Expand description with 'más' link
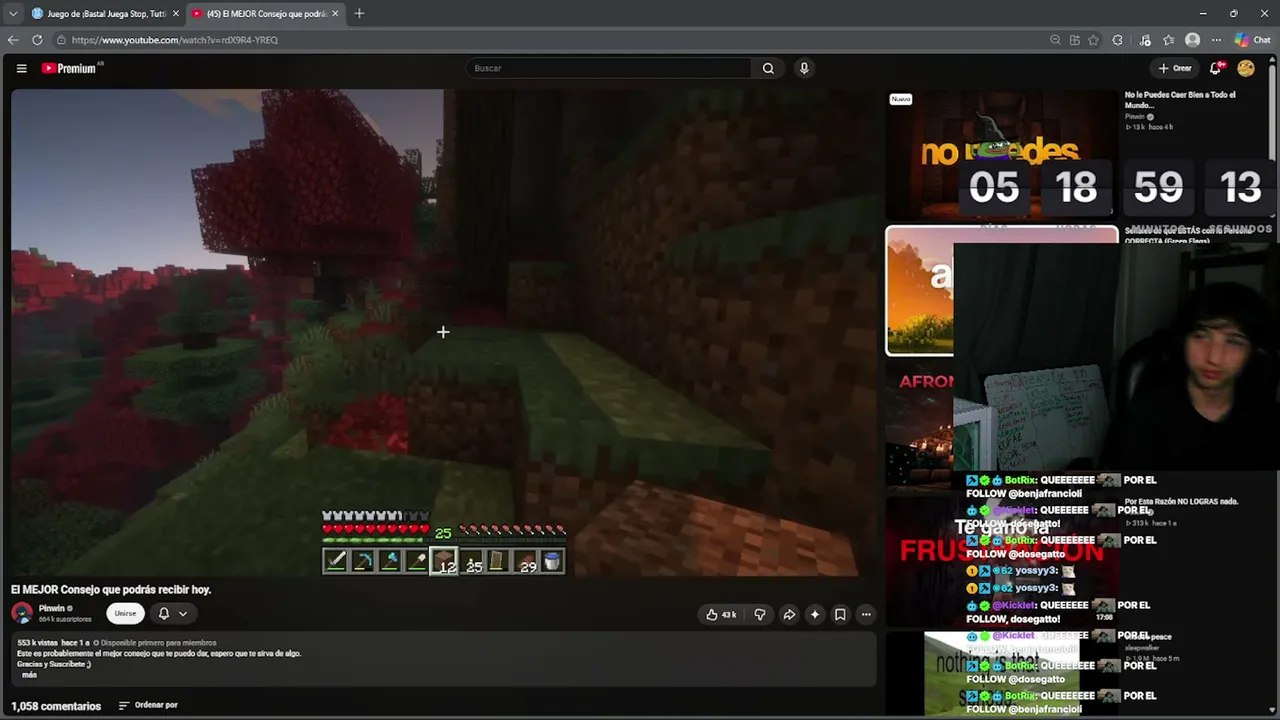1280x720 pixels. point(29,675)
